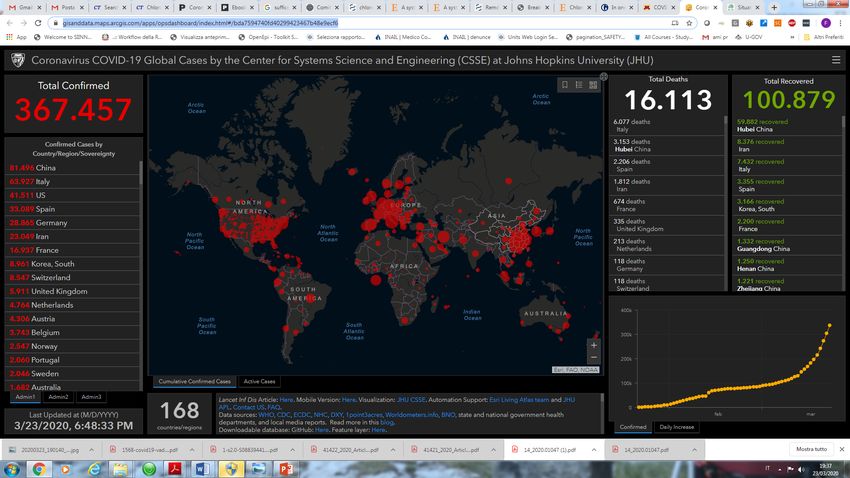This screenshot has height=478, width=850.
Task: Select Italy in confirmed cases list
Action: pyautogui.click(x=73, y=182)
